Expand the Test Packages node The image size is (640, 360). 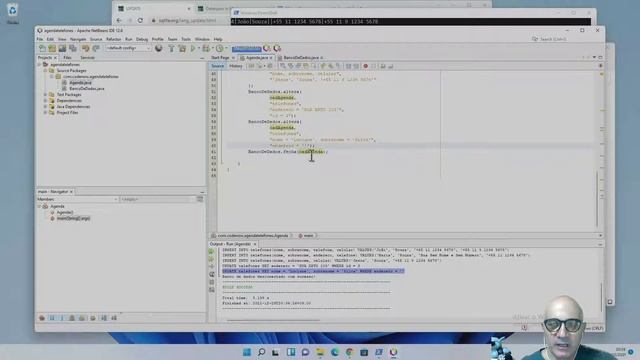coord(45,95)
